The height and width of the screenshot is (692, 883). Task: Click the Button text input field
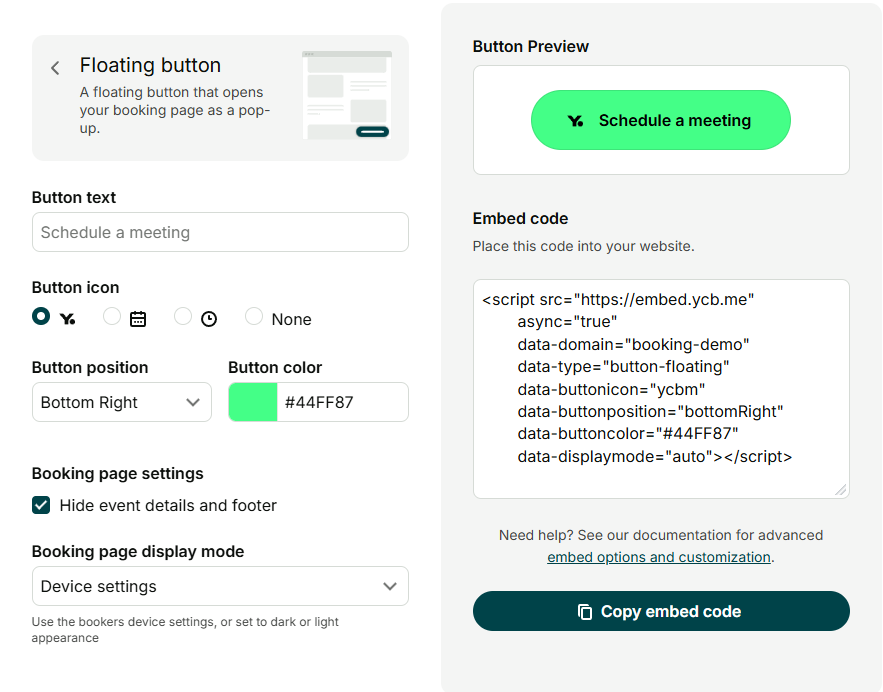[220, 232]
